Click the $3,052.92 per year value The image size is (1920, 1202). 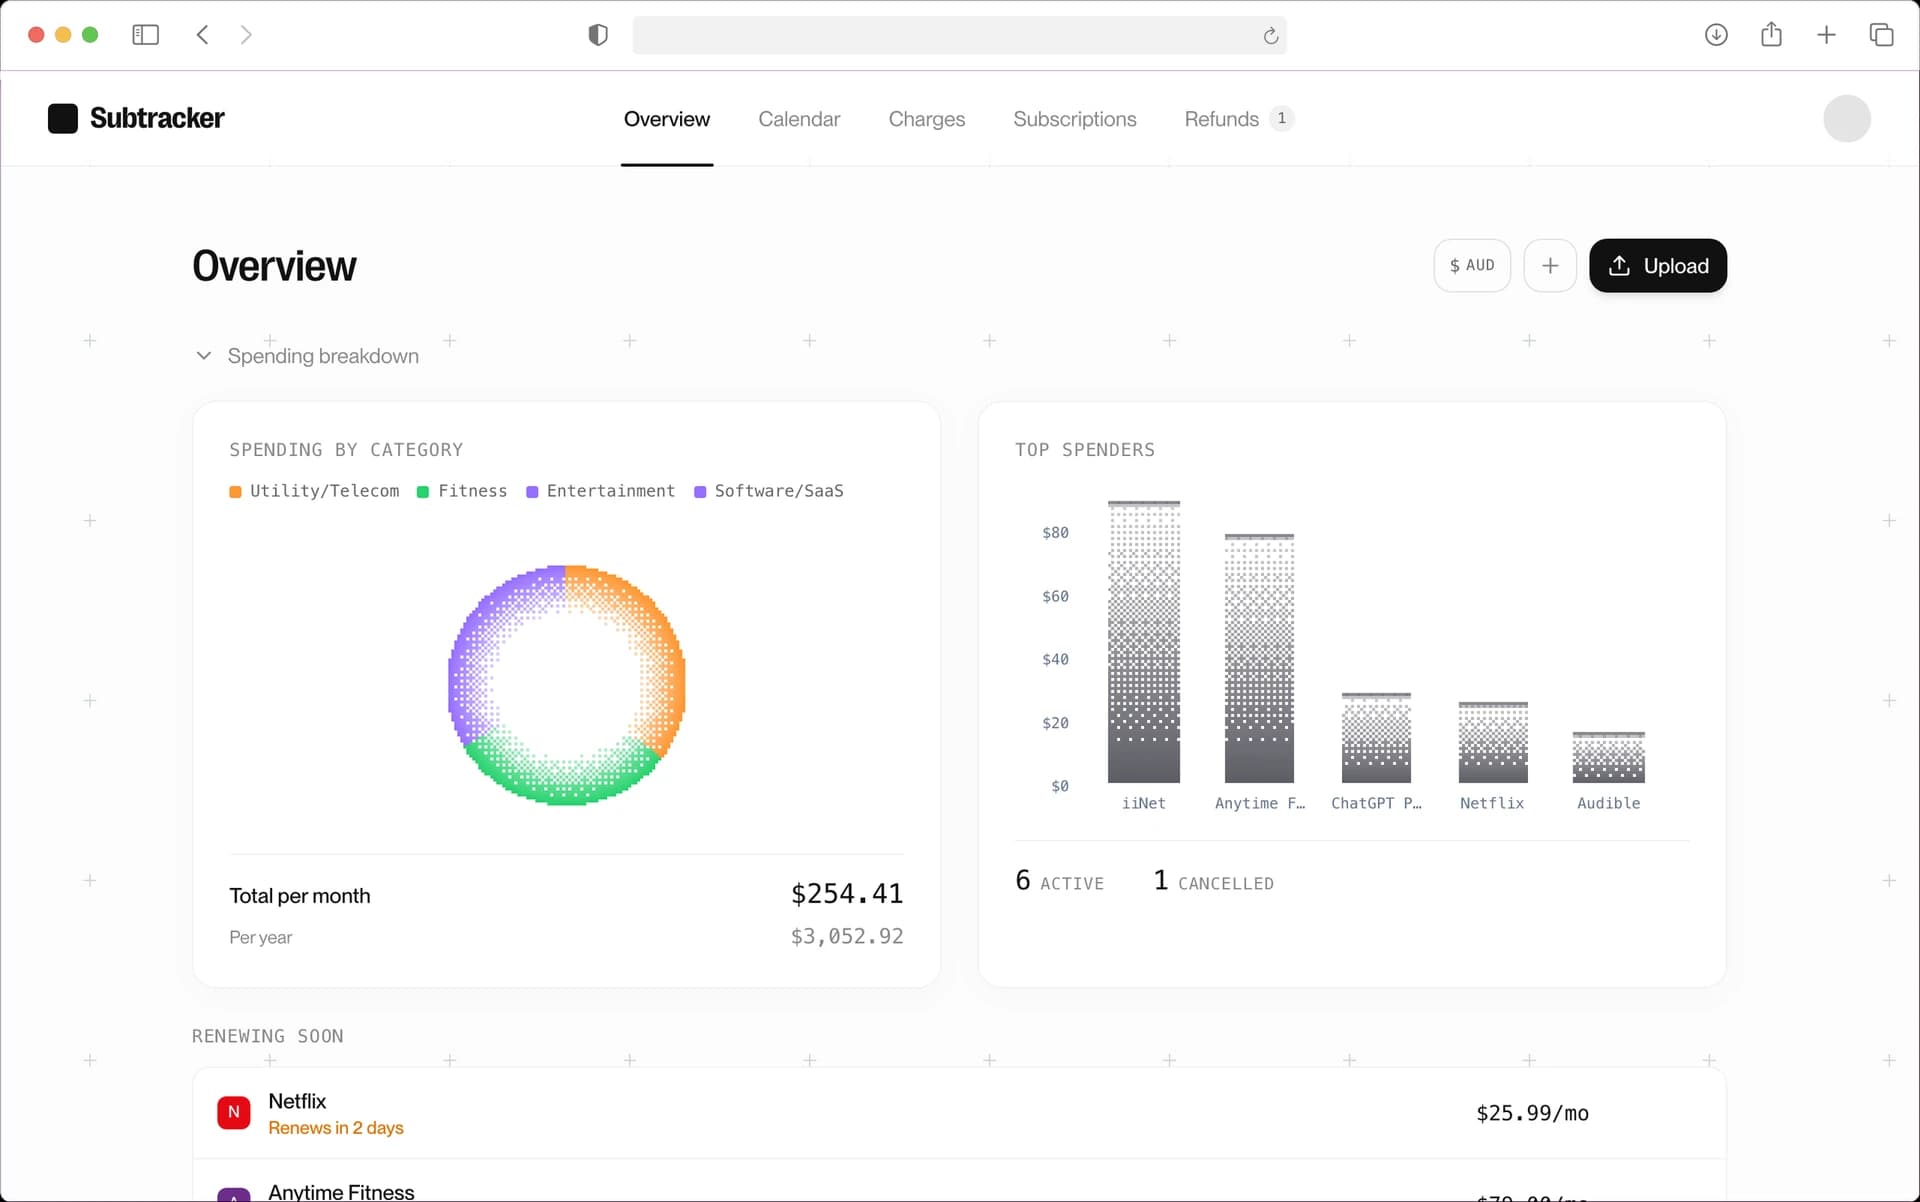pyautogui.click(x=847, y=936)
